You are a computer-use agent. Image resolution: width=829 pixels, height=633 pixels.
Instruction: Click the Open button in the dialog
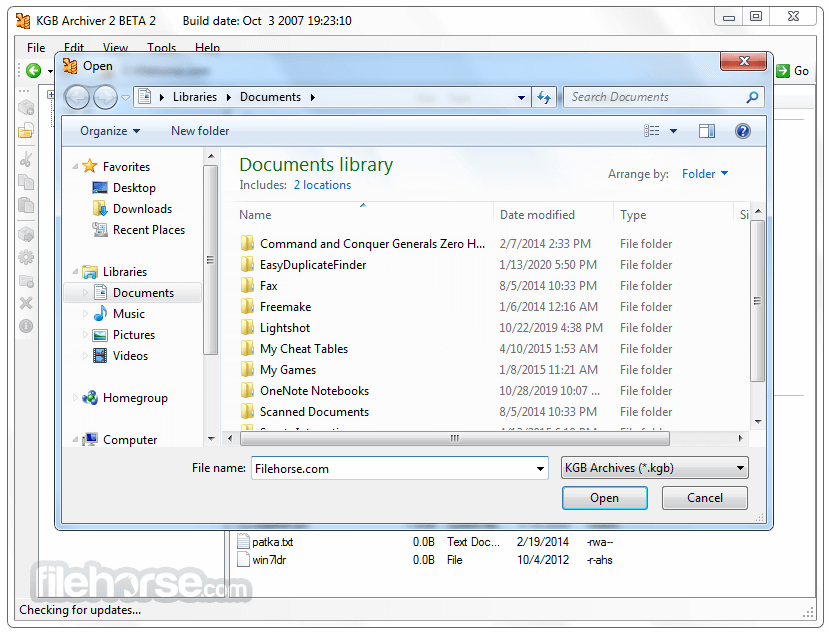click(x=604, y=498)
